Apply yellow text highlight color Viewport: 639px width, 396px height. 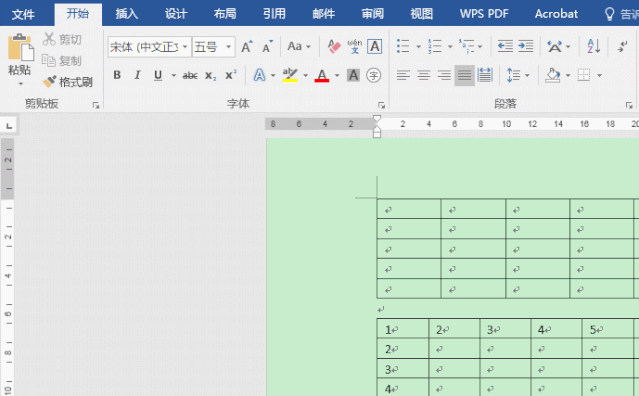(290, 75)
